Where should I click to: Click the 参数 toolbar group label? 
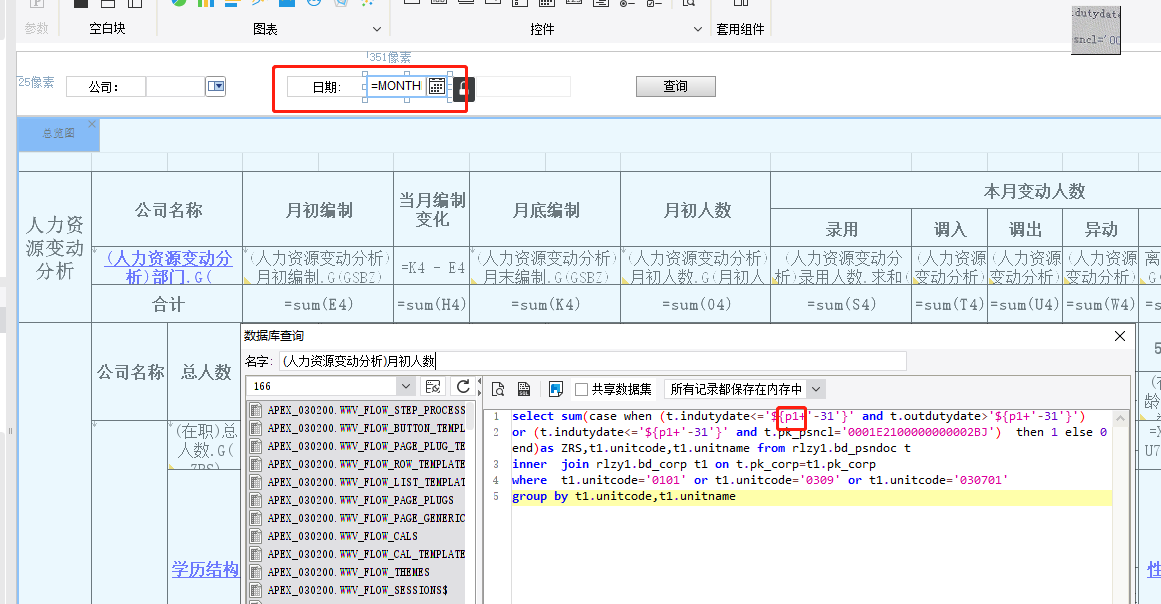[36, 29]
